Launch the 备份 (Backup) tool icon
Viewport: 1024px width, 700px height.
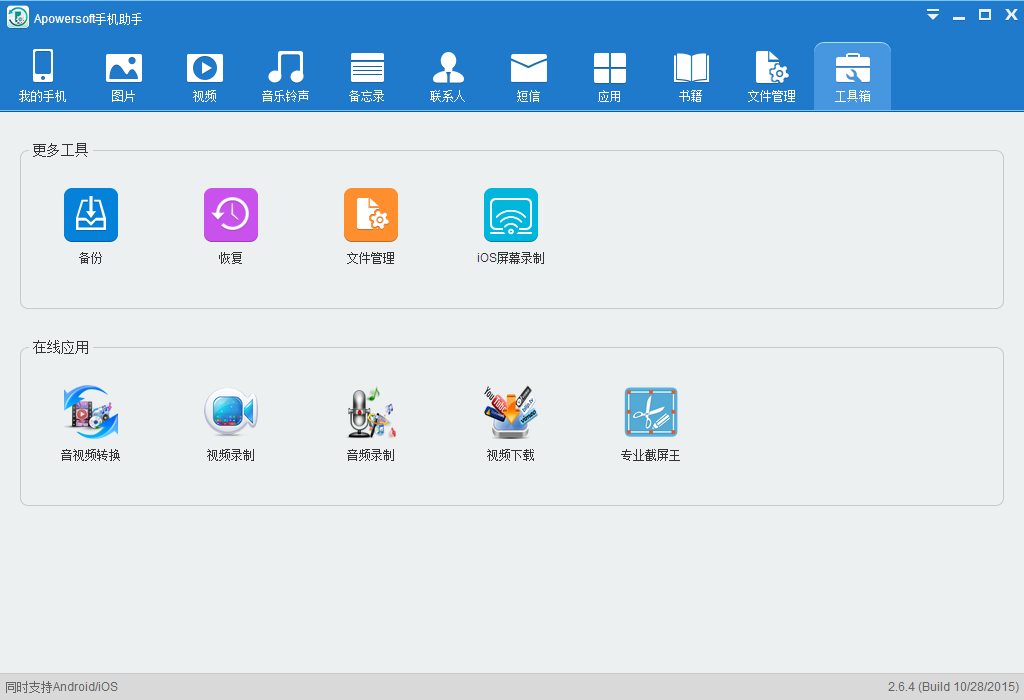(x=91, y=215)
